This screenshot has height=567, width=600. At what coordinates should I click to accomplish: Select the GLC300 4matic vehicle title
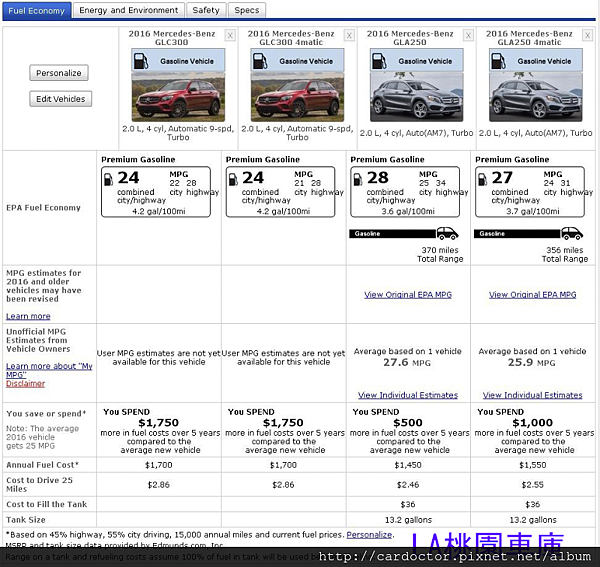click(x=291, y=38)
